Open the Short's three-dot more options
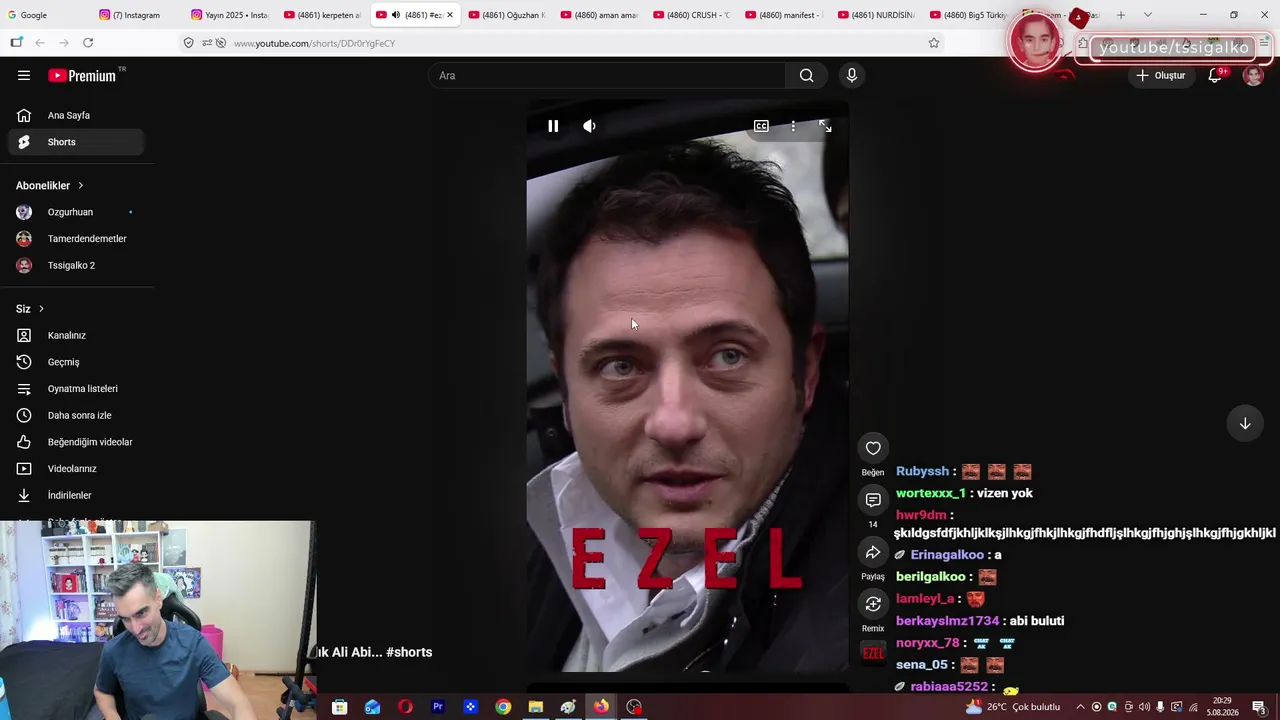Viewport: 1280px width, 720px height. pyautogui.click(x=793, y=126)
